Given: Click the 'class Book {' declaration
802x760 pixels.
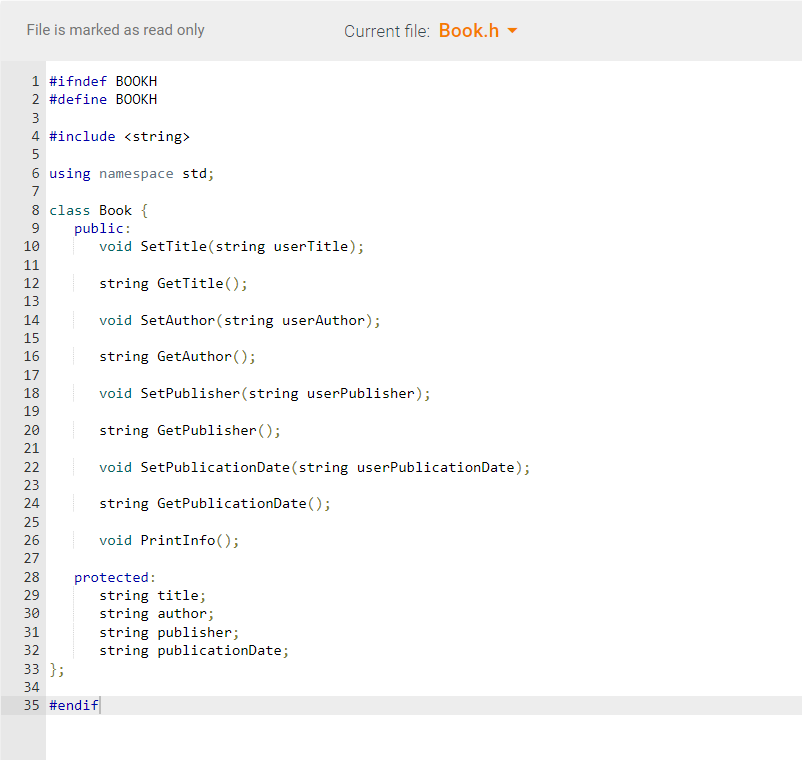Looking at the screenshot, I should (x=99, y=210).
